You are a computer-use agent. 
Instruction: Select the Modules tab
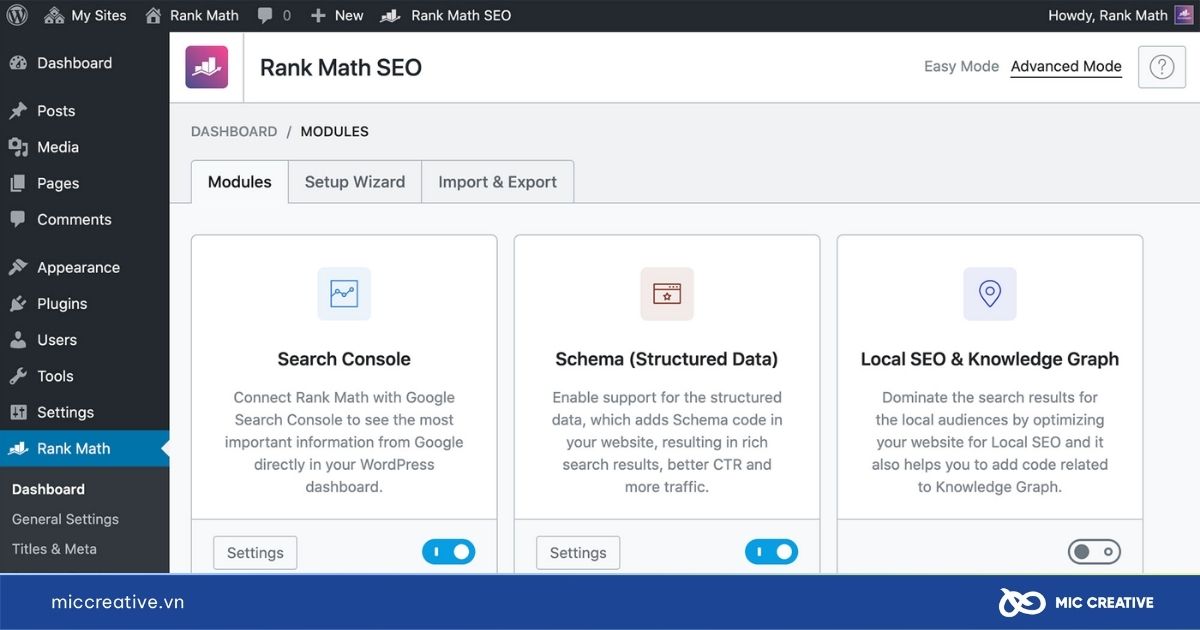[x=240, y=182]
